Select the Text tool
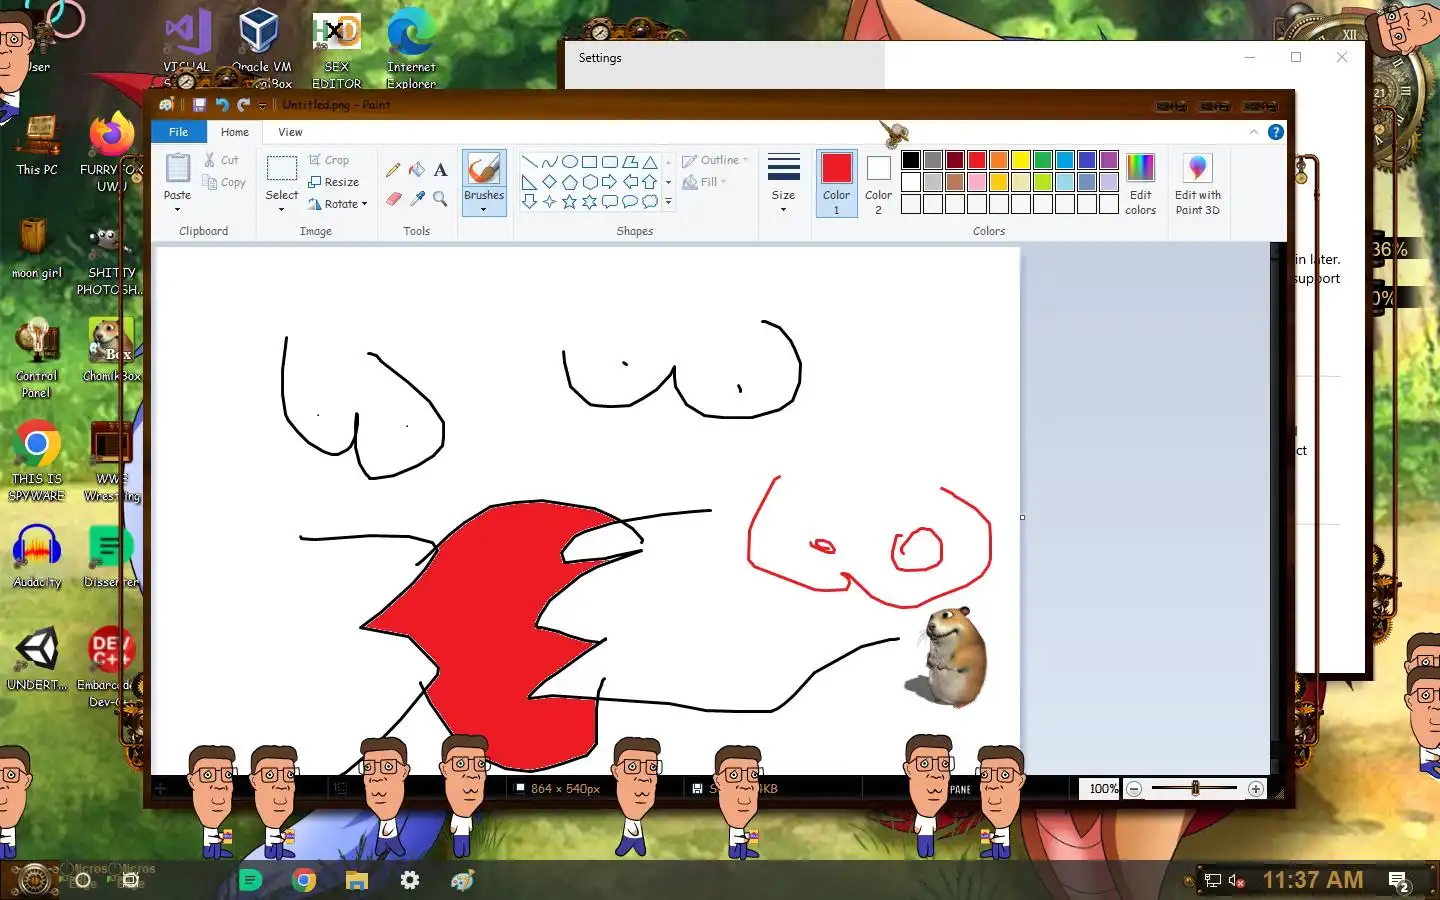This screenshot has width=1440, height=900. click(440, 170)
